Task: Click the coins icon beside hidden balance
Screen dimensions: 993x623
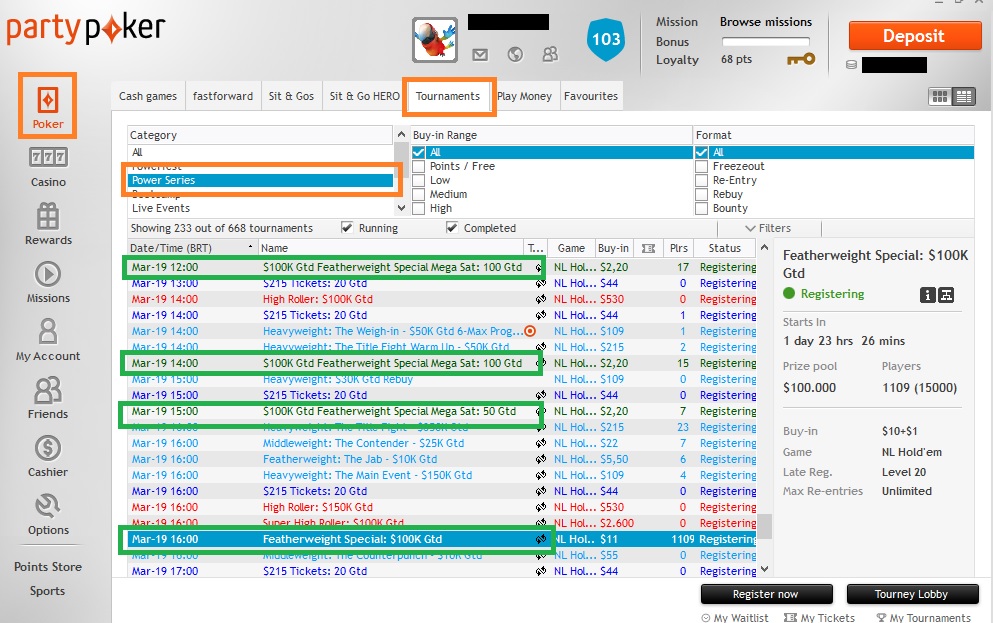Action: [x=852, y=65]
